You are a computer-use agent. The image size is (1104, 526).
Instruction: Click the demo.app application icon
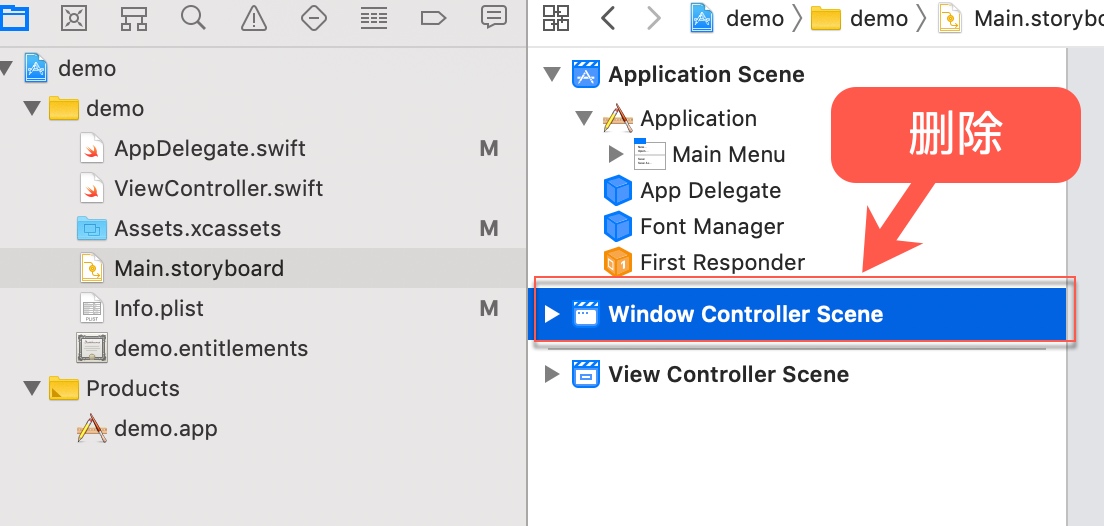click(92, 427)
